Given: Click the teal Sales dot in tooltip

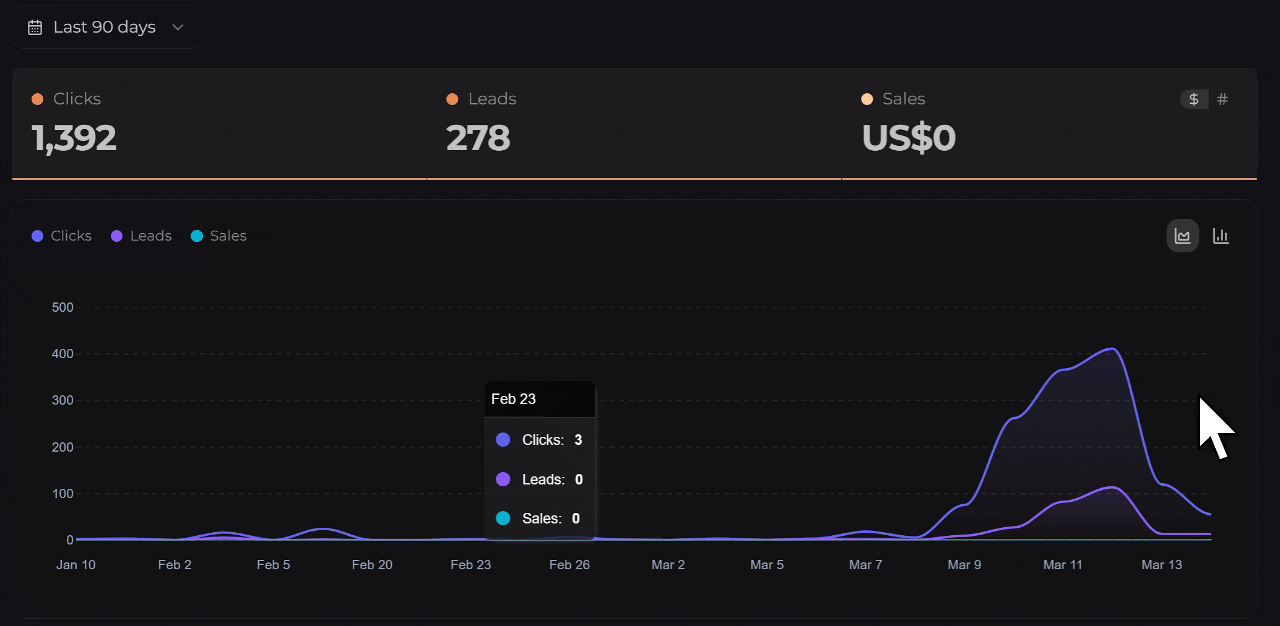Looking at the screenshot, I should tap(503, 518).
